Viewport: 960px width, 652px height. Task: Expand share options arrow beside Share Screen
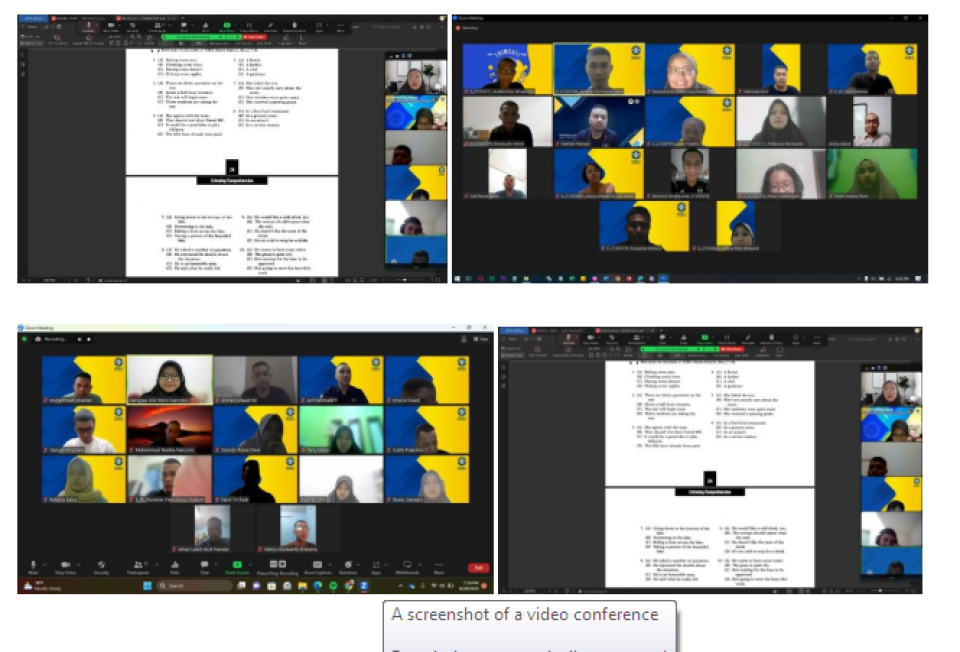[x=250, y=564]
